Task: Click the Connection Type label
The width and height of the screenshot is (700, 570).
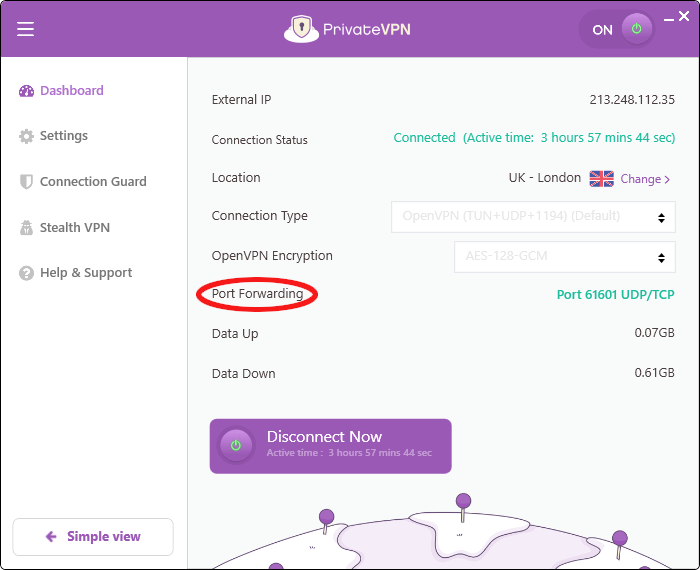Action: (260, 216)
